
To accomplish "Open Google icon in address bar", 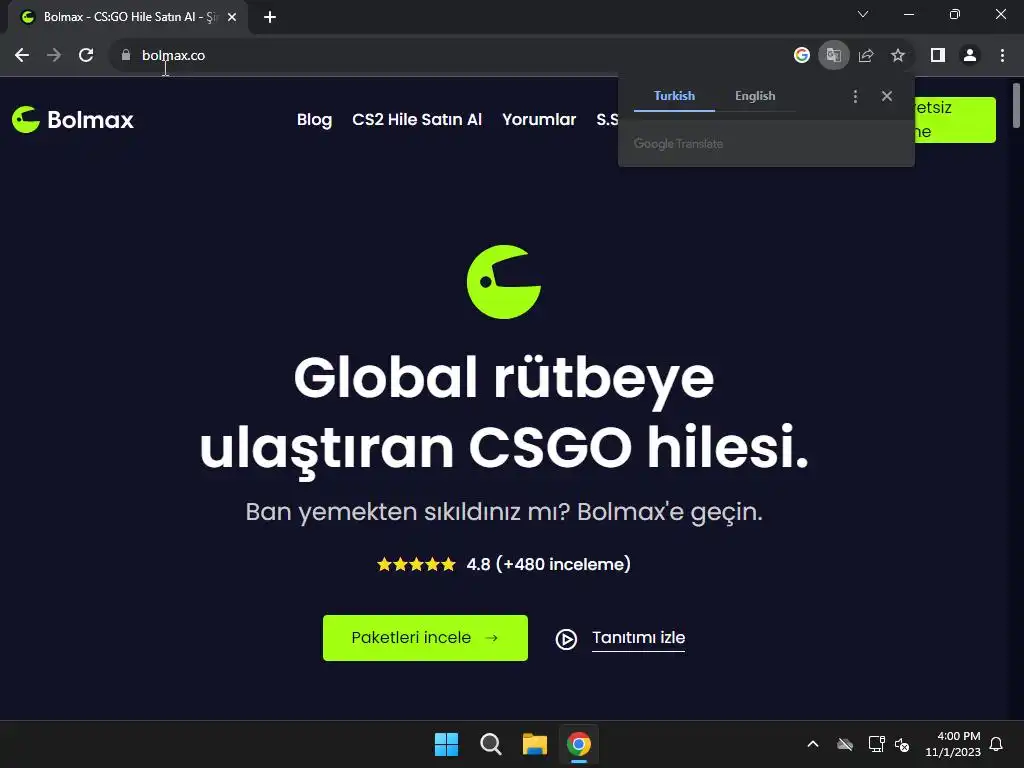I will [x=802, y=56].
